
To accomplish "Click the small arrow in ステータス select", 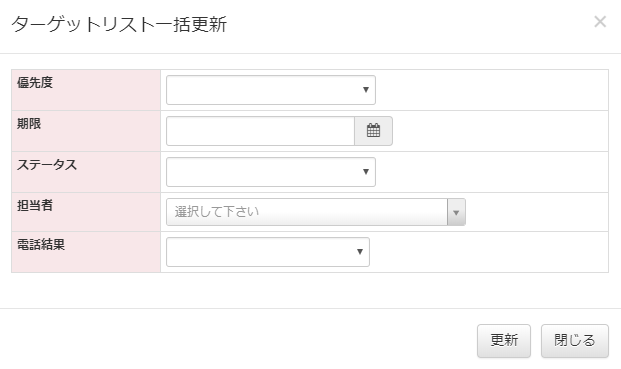I will coord(366,172).
